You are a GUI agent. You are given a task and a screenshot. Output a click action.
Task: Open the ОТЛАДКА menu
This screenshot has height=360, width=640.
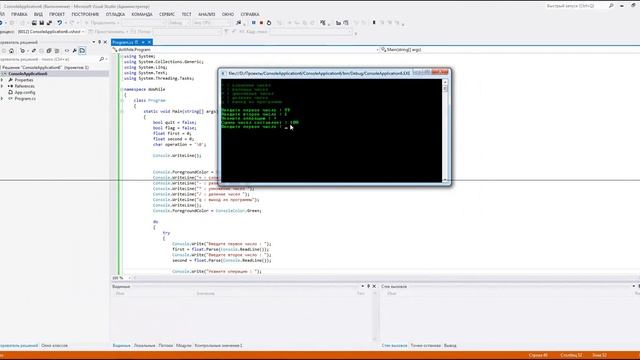coord(116,14)
